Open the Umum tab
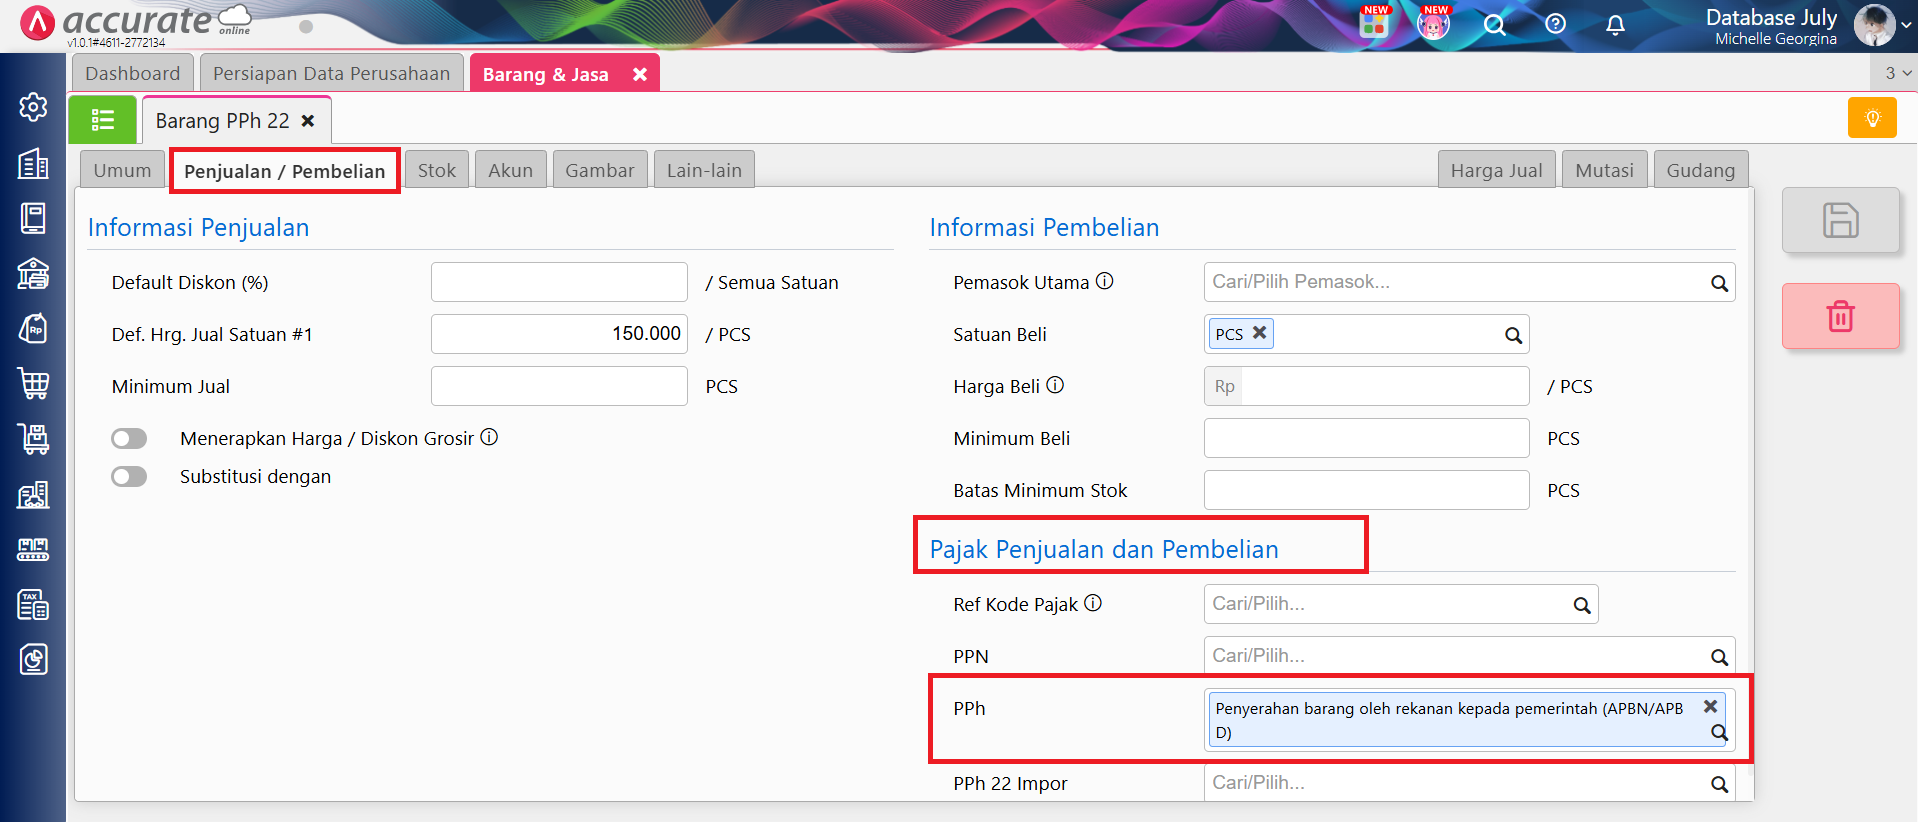The height and width of the screenshot is (822, 1918). [x=122, y=170]
